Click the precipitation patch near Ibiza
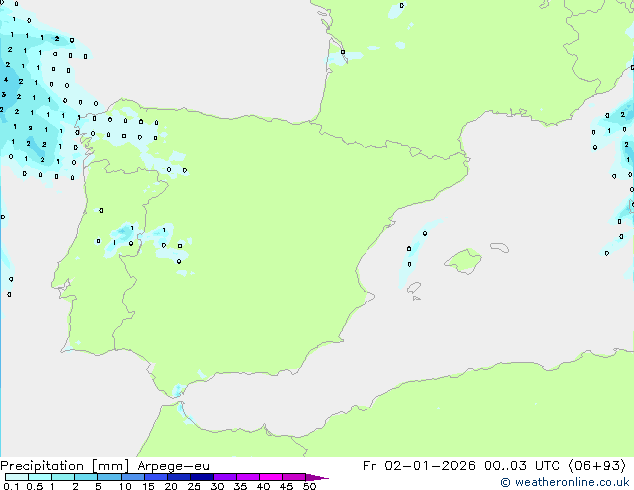 (x=408, y=267)
